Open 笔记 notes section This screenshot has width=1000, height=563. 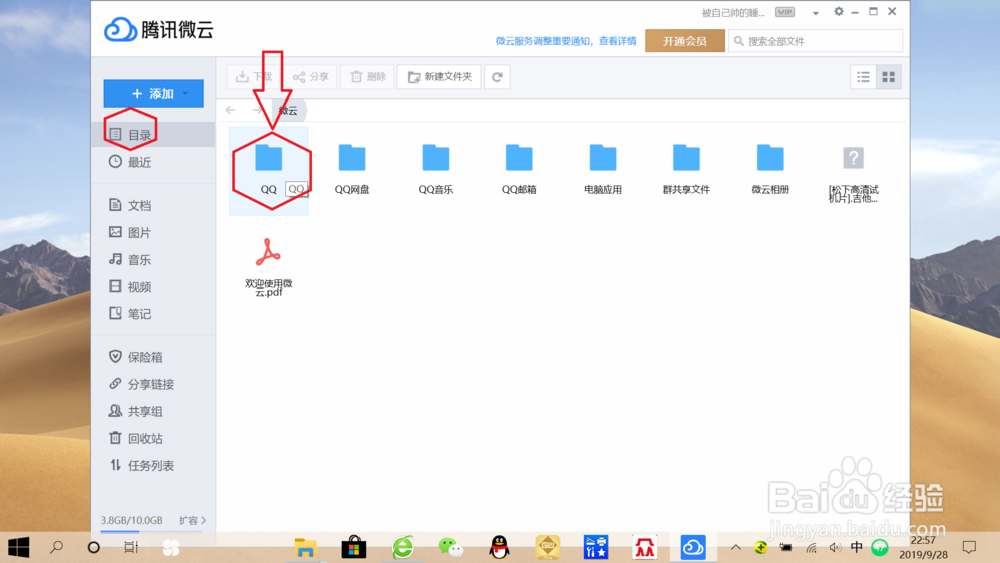tap(153, 313)
